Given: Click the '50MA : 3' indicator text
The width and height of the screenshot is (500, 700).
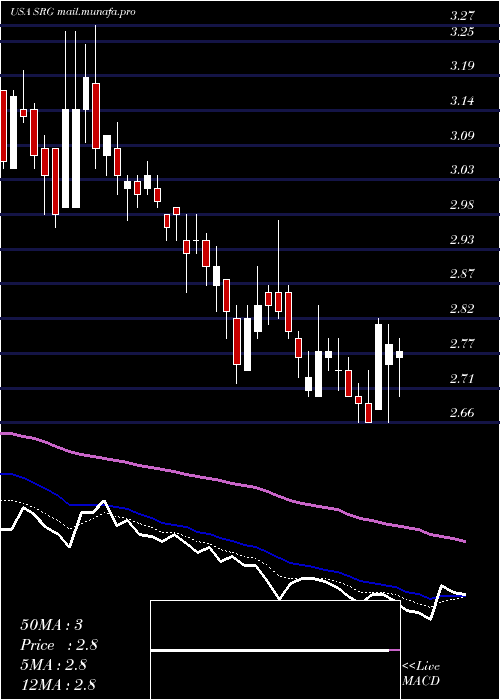Looking at the screenshot, I should (x=51, y=625).
